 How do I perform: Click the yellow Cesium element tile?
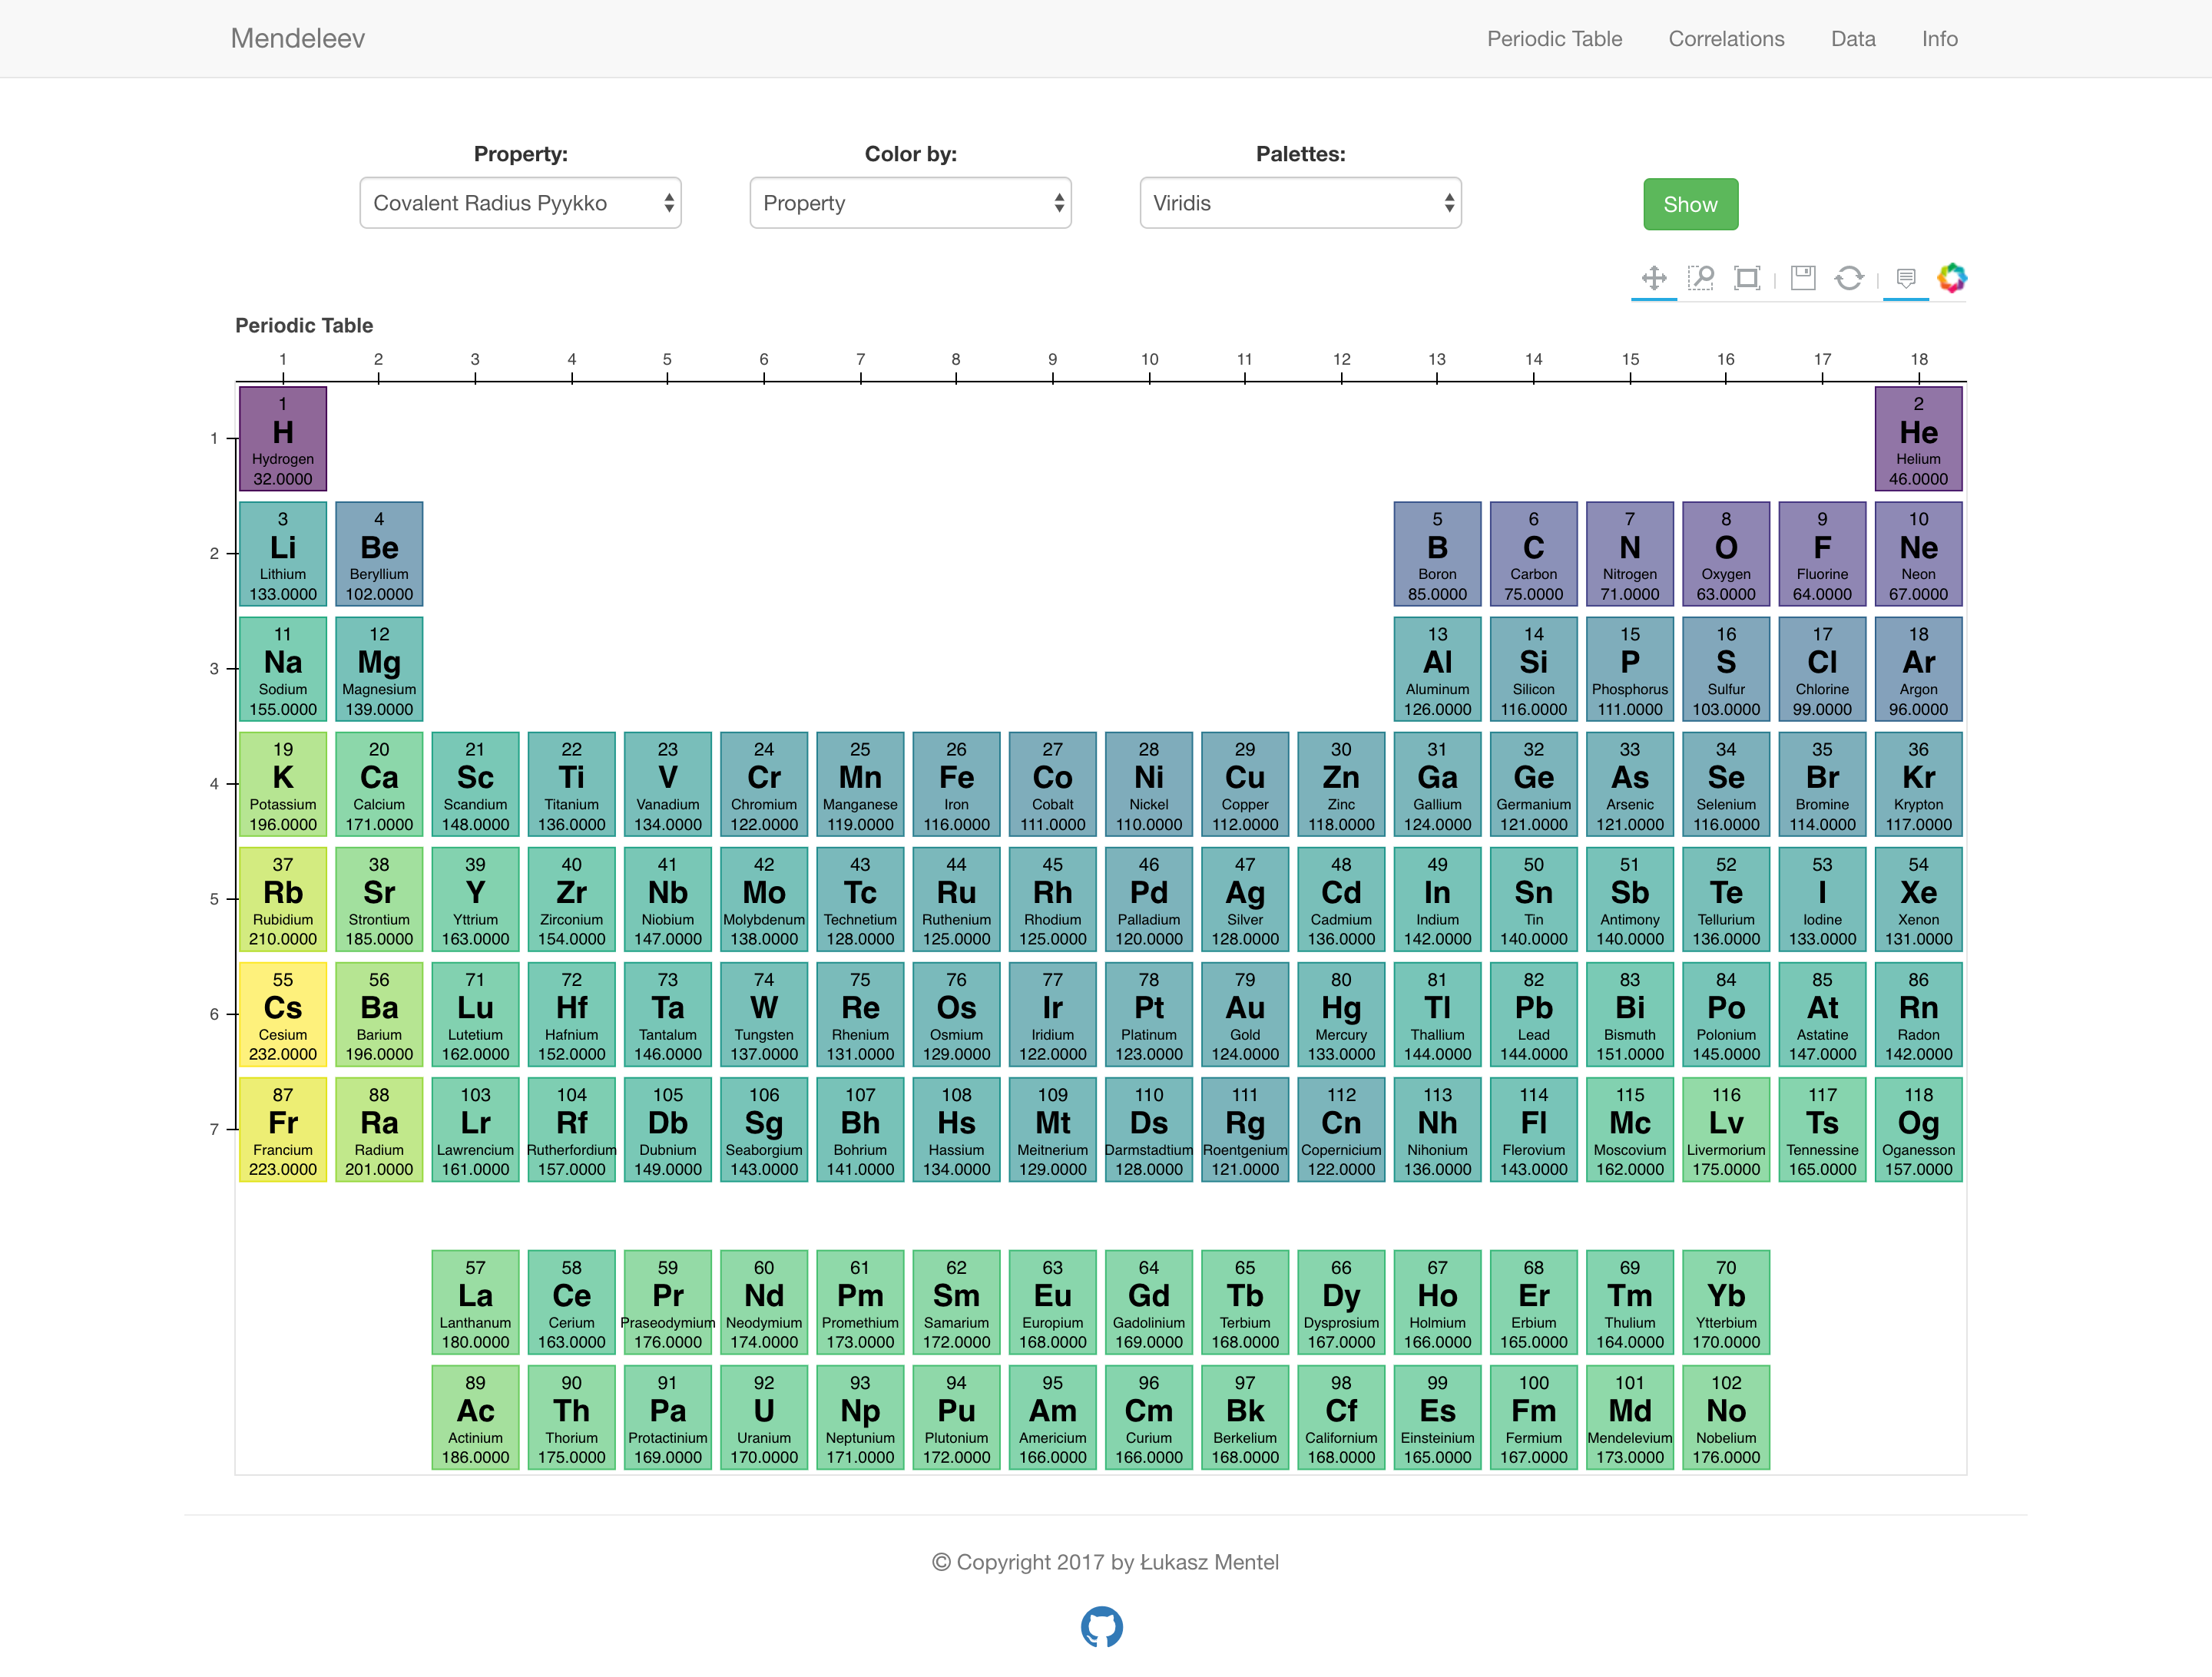(283, 1014)
